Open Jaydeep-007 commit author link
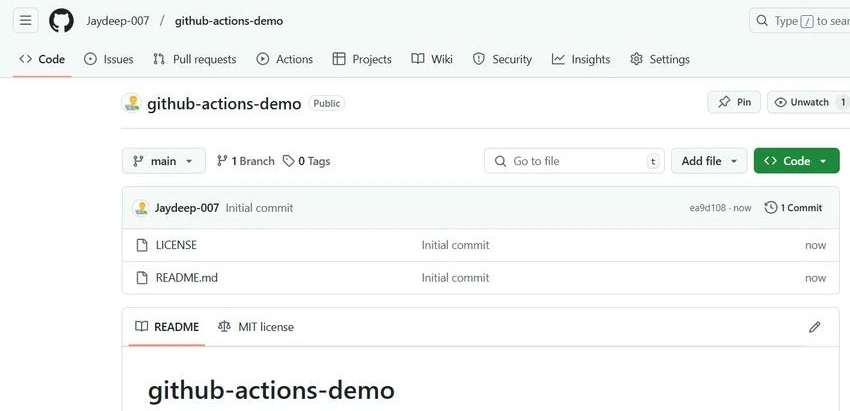Viewport: 850px width, 411px height. [187, 208]
